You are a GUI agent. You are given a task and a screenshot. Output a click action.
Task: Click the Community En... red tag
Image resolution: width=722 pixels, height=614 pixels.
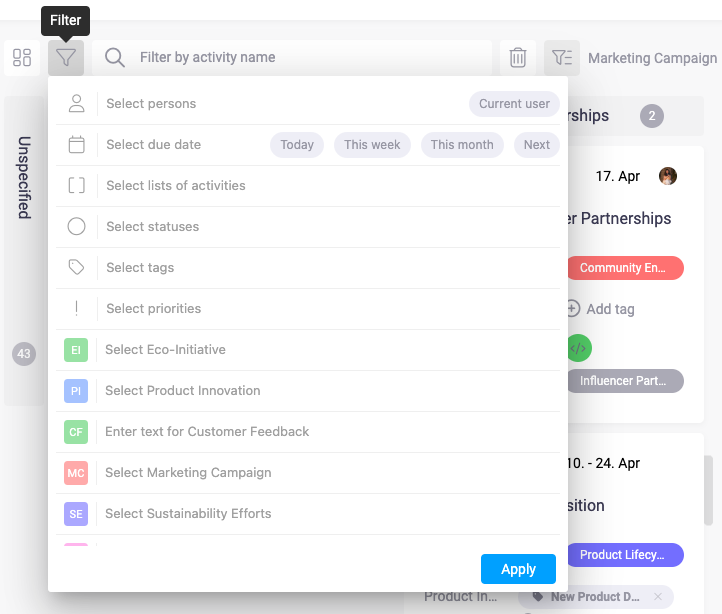click(624, 268)
